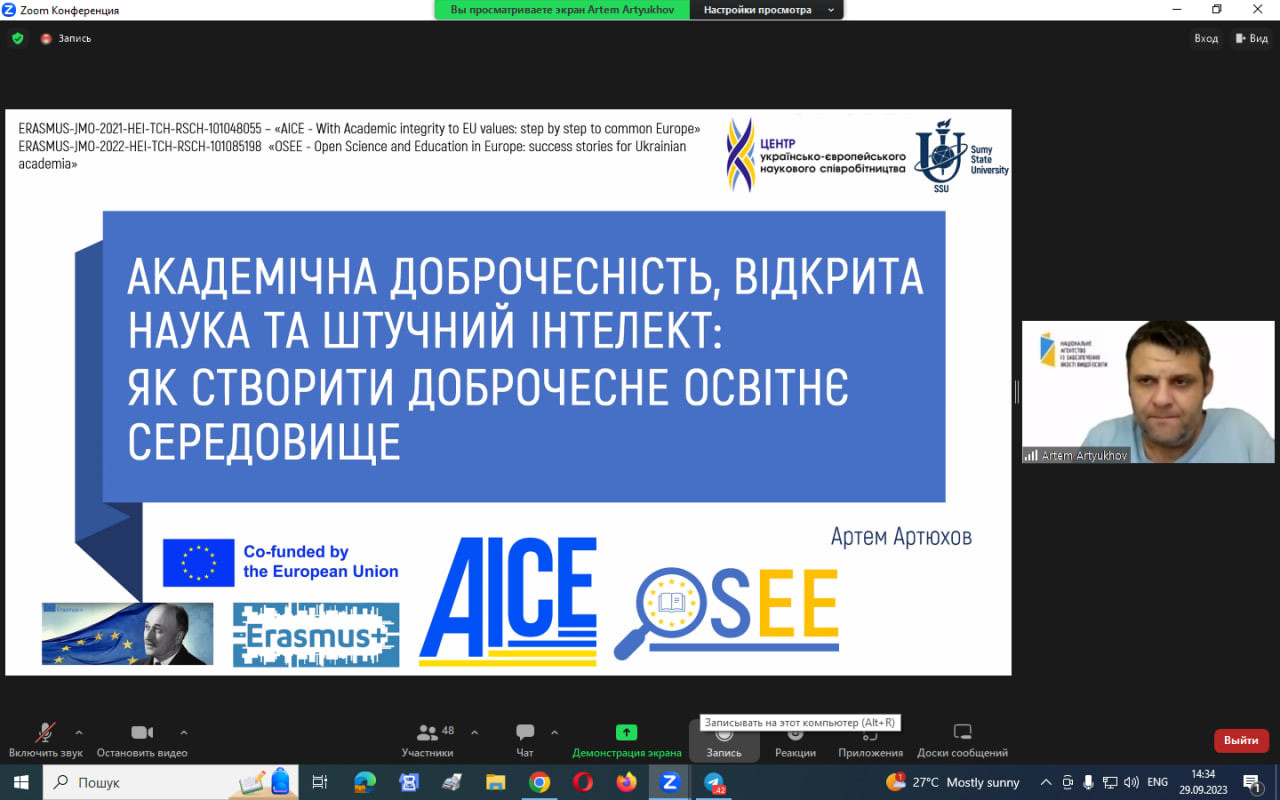The height and width of the screenshot is (800, 1280).
Task: Switch to Zoom on the taskbar
Action: pos(670,782)
